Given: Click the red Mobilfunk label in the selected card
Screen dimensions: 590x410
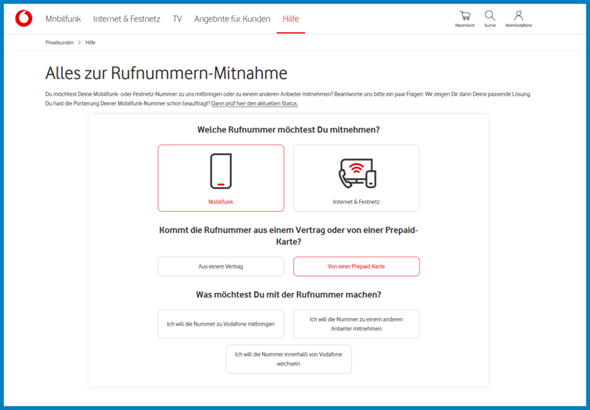Looking at the screenshot, I should coord(221,202).
